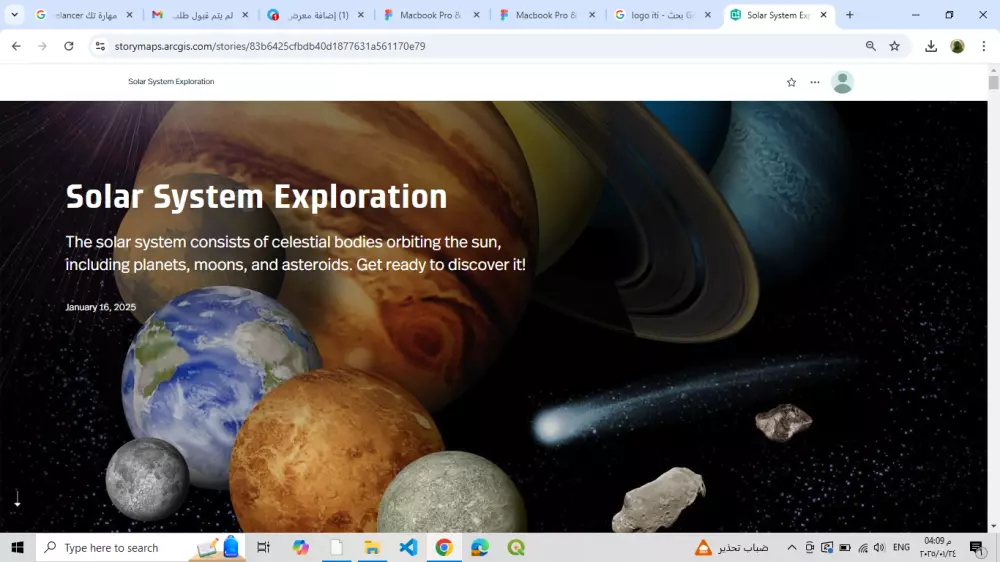Open Chrome downloads
The height and width of the screenshot is (562, 1000).
pyautogui.click(x=931, y=46)
